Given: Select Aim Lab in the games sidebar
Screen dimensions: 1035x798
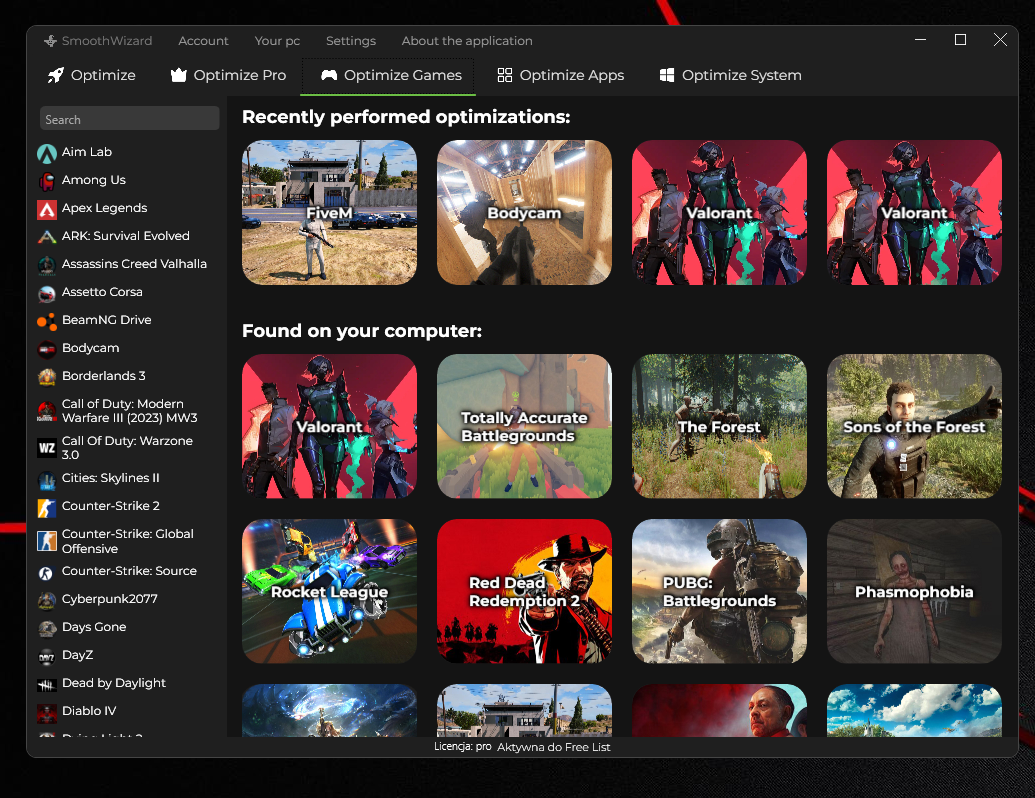Looking at the screenshot, I should [86, 151].
